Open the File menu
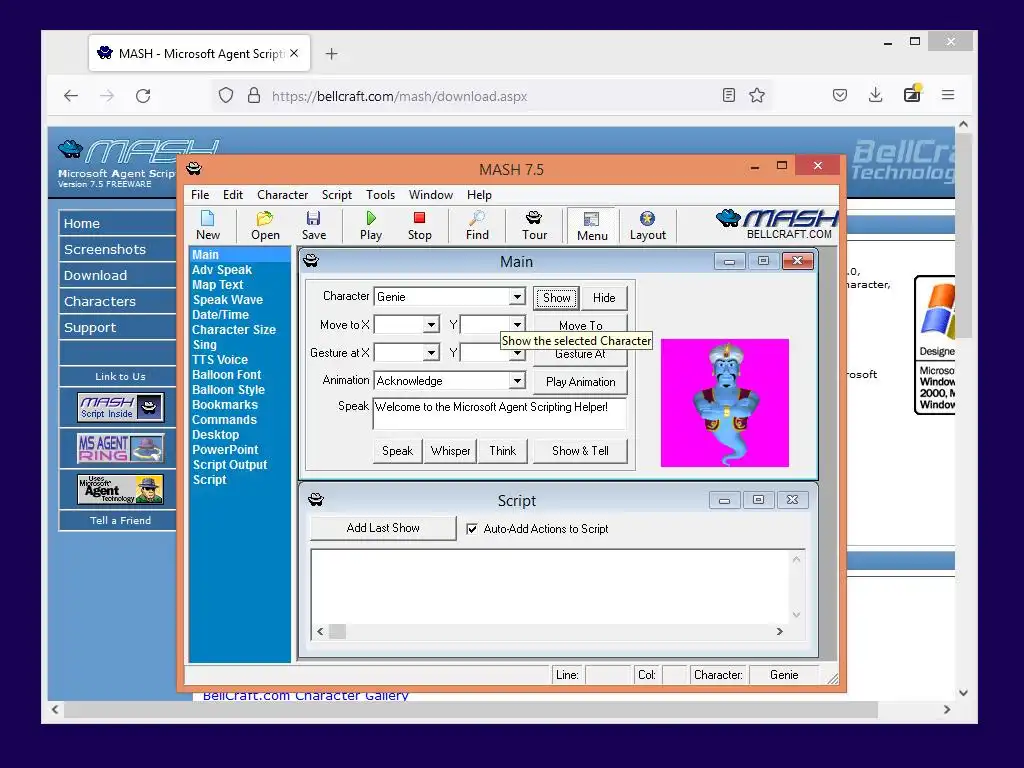Screen dimensions: 1024x768 200,195
